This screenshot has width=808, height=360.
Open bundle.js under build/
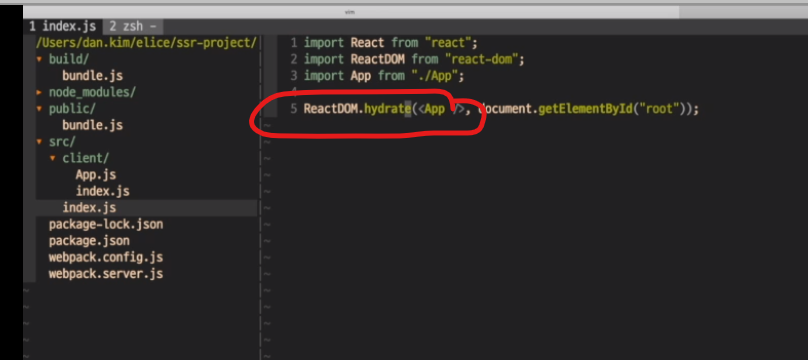(92, 76)
